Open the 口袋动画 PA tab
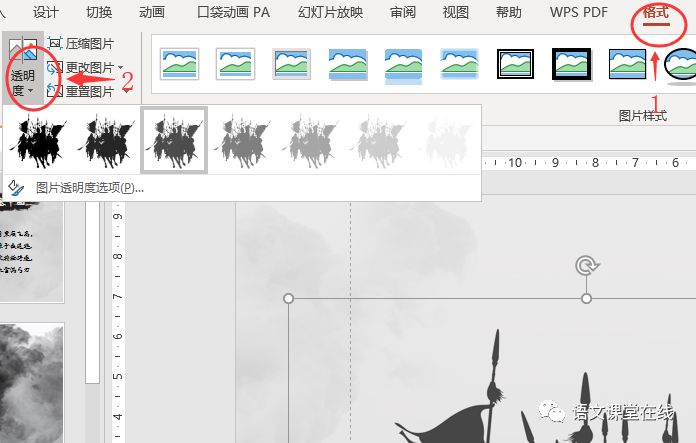The image size is (696, 443). tap(233, 12)
